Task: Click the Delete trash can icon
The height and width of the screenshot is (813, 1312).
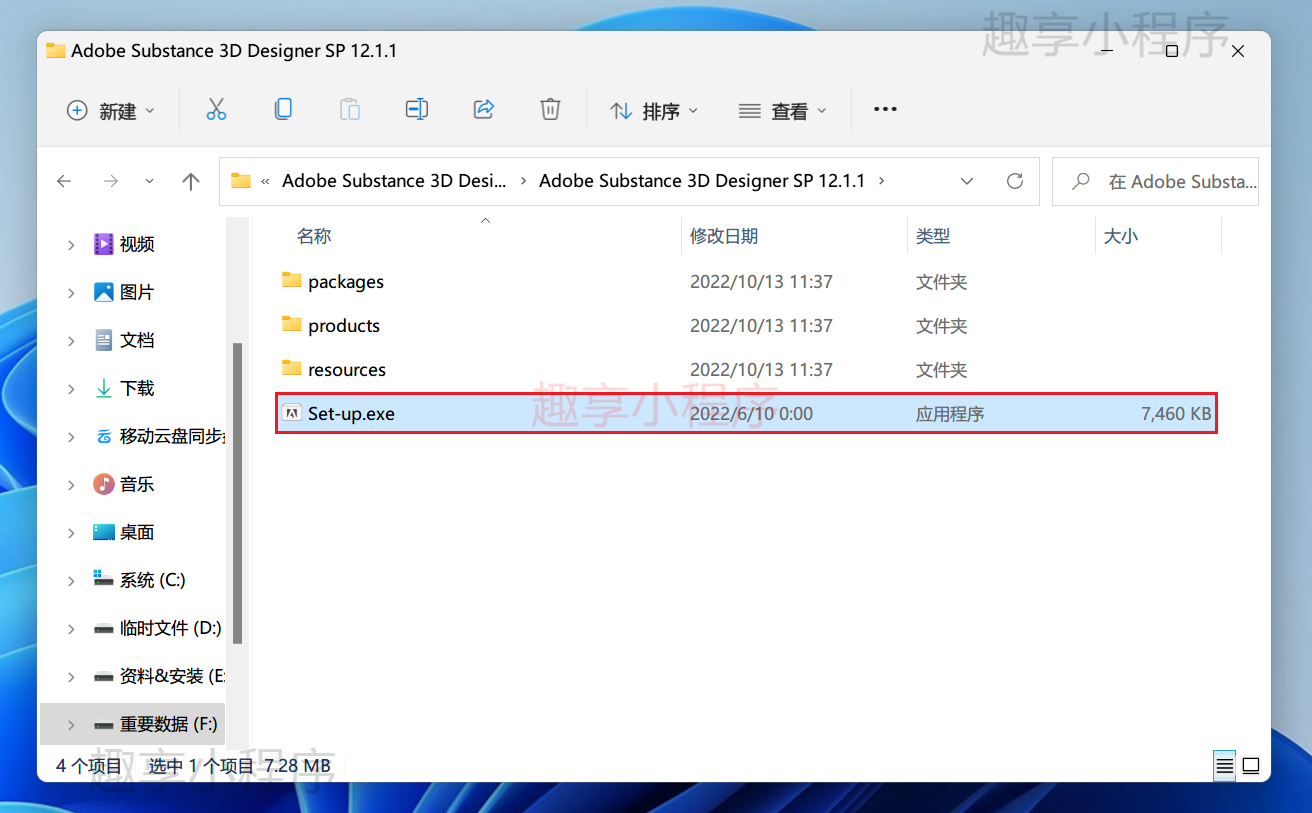Action: (550, 109)
